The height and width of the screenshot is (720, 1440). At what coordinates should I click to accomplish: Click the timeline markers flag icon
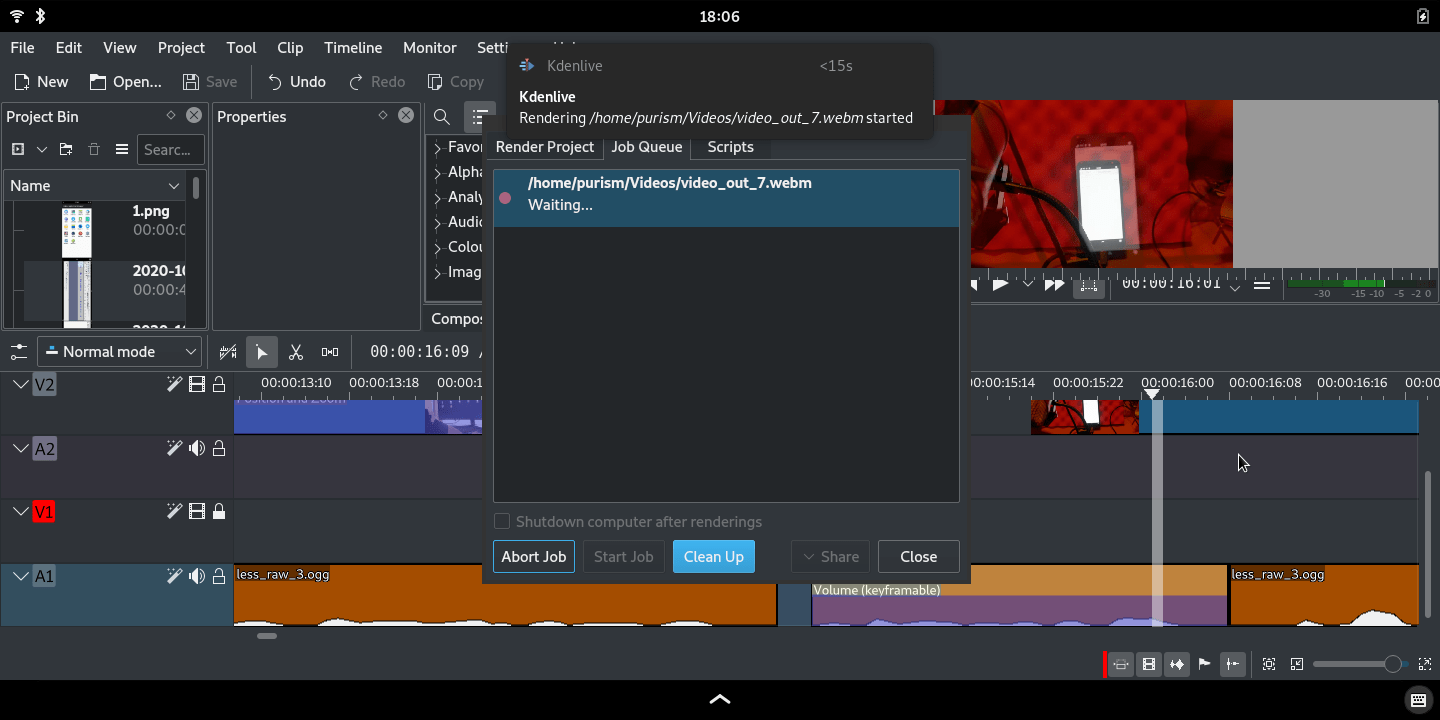(x=1205, y=664)
